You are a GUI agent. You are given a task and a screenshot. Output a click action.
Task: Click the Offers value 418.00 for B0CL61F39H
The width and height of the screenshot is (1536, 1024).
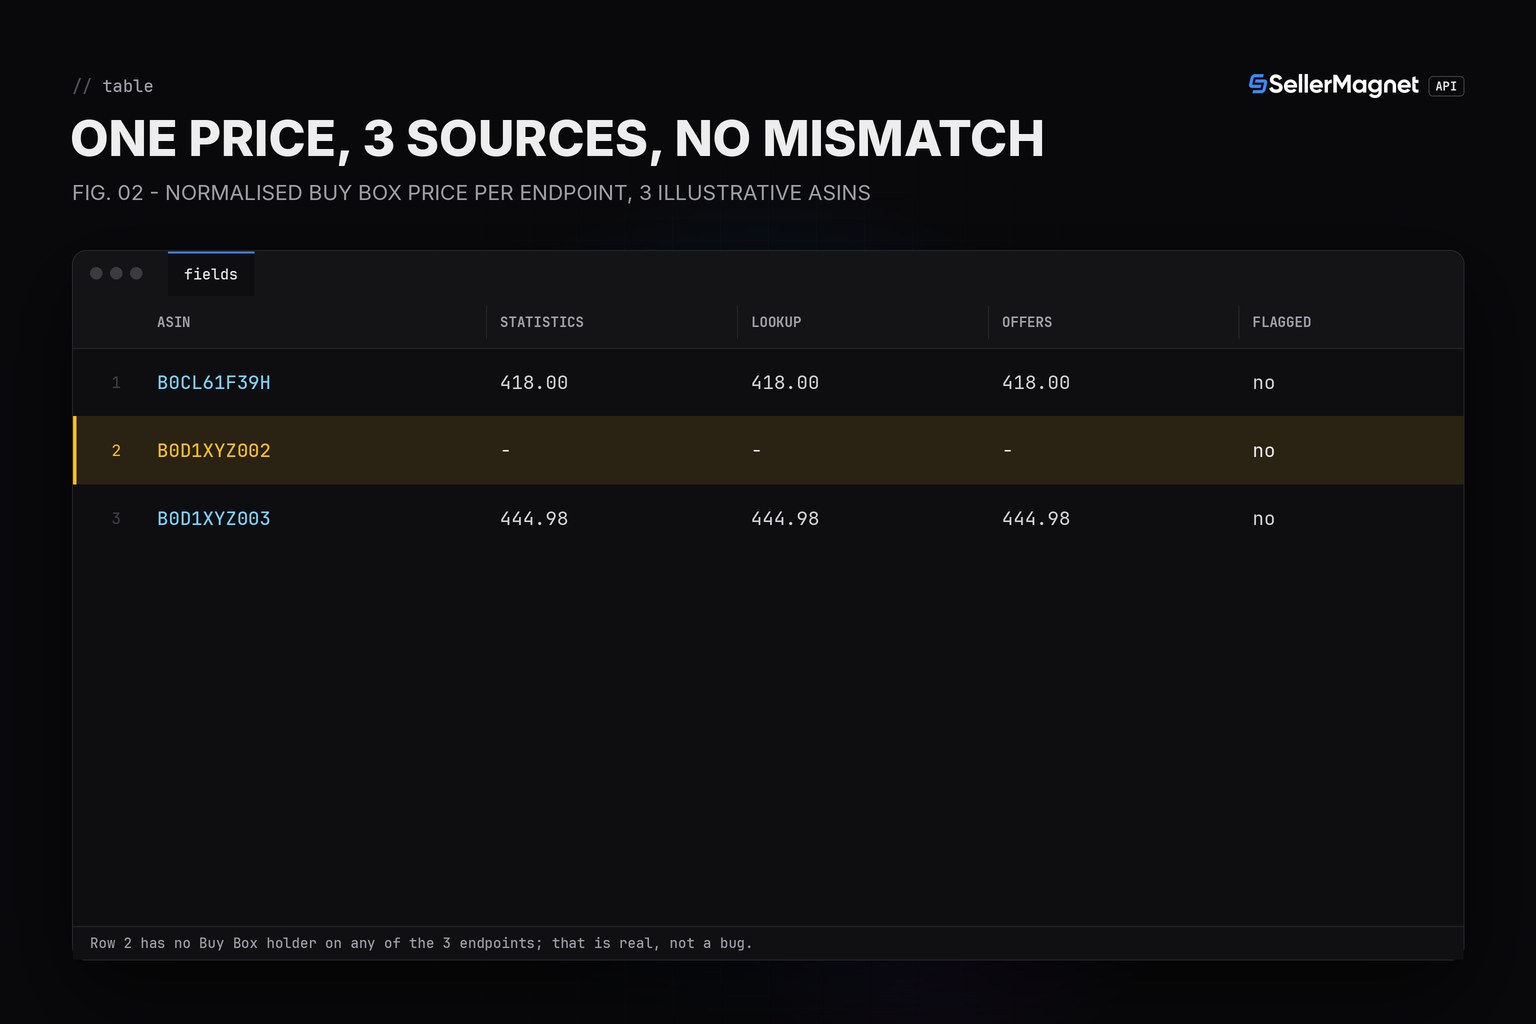(1036, 383)
